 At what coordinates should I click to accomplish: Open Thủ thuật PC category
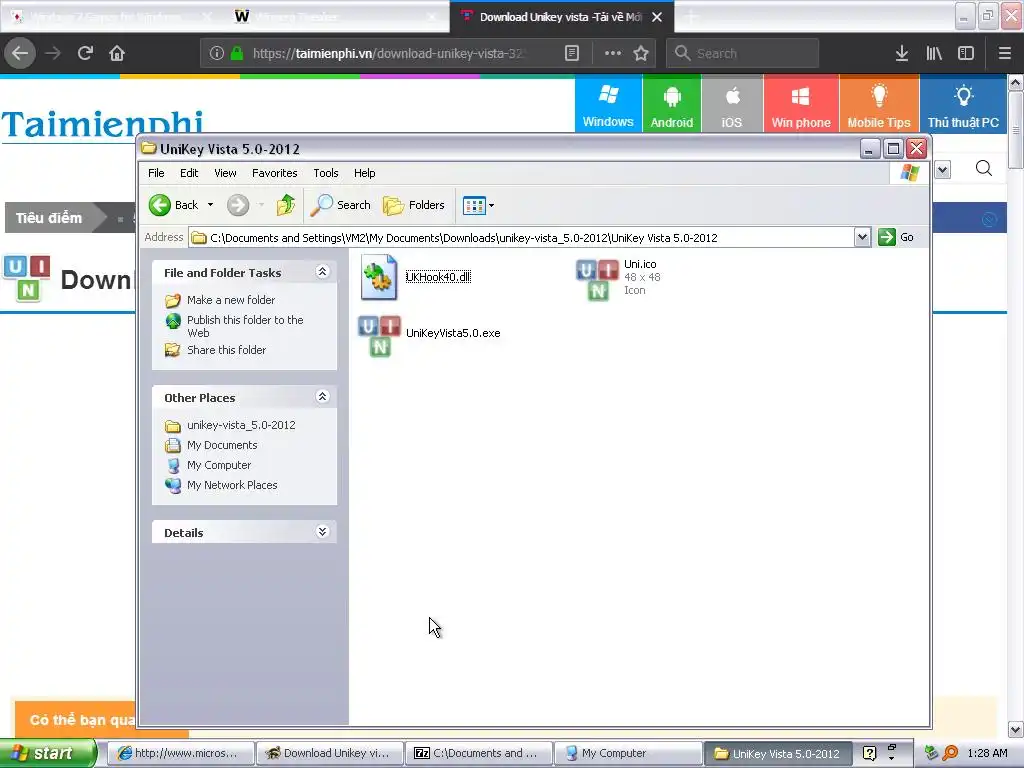(963, 104)
